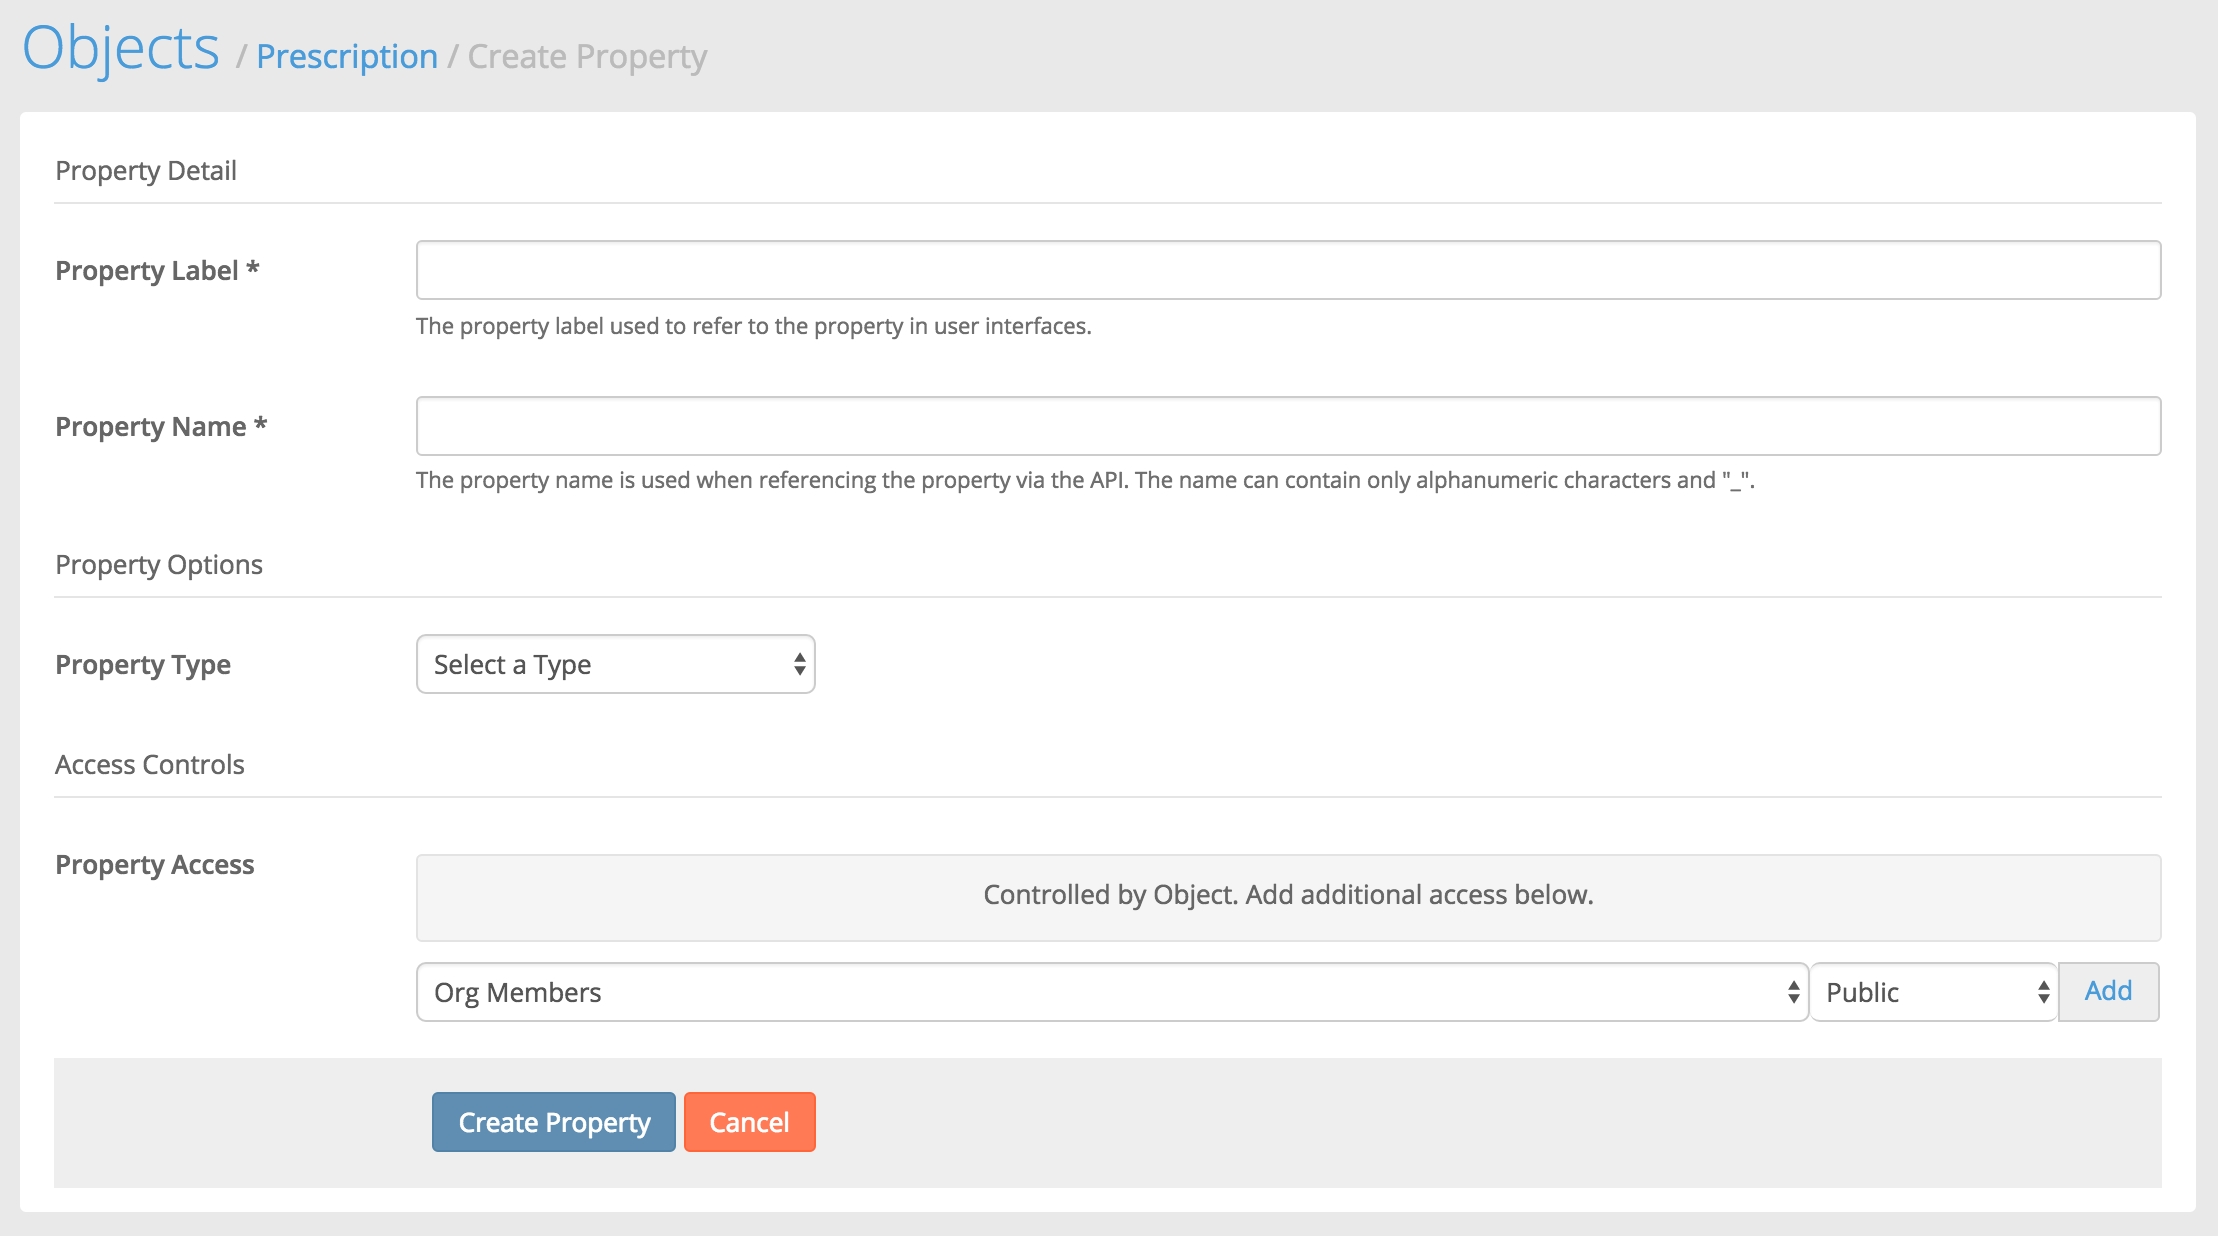Go back to Prescription object page
Viewport: 2218px width, 1236px height.
coord(347,56)
